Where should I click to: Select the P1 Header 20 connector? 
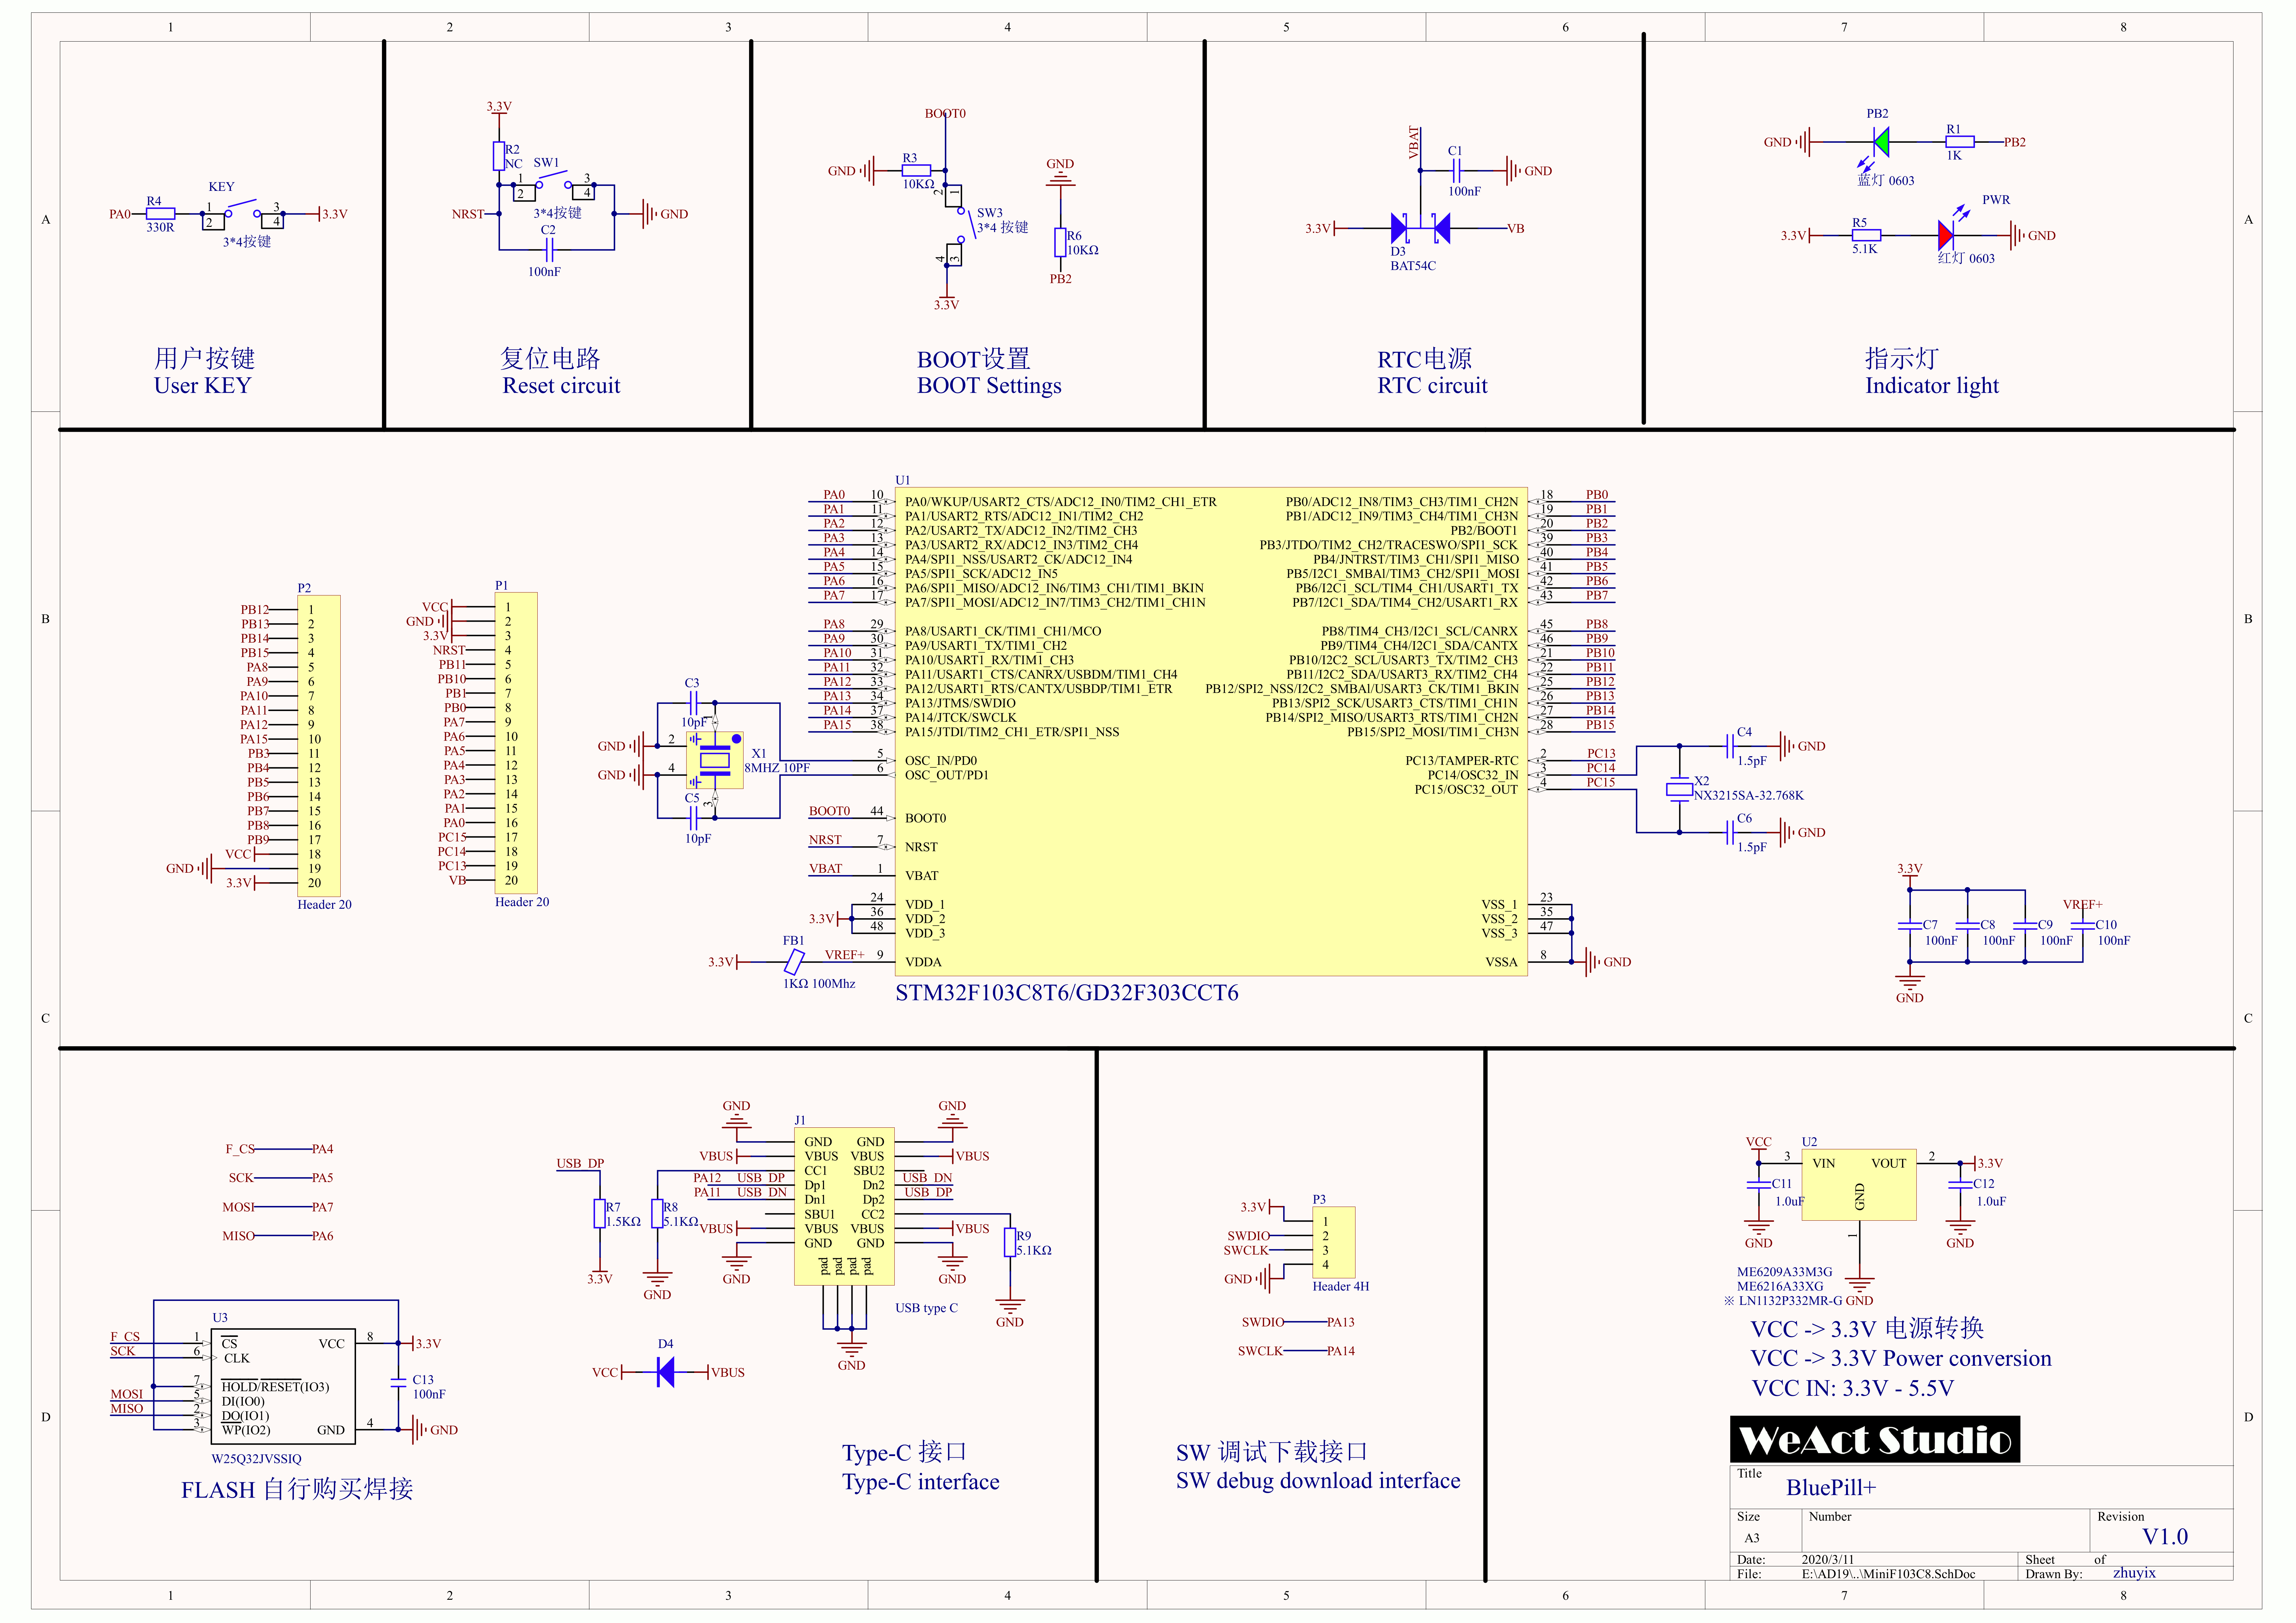pos(516,743)
